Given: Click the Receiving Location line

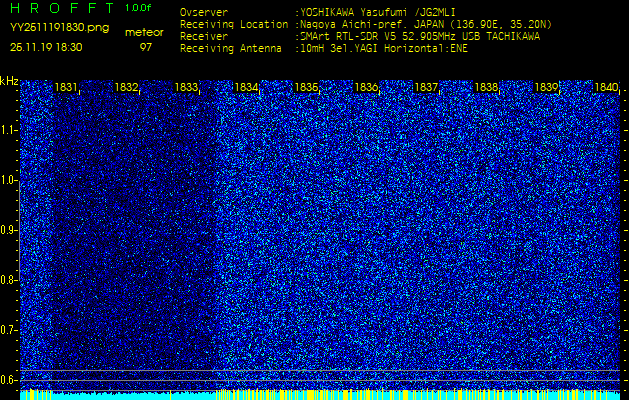Looking at the screenshot, I should click(x=366, y=25).
